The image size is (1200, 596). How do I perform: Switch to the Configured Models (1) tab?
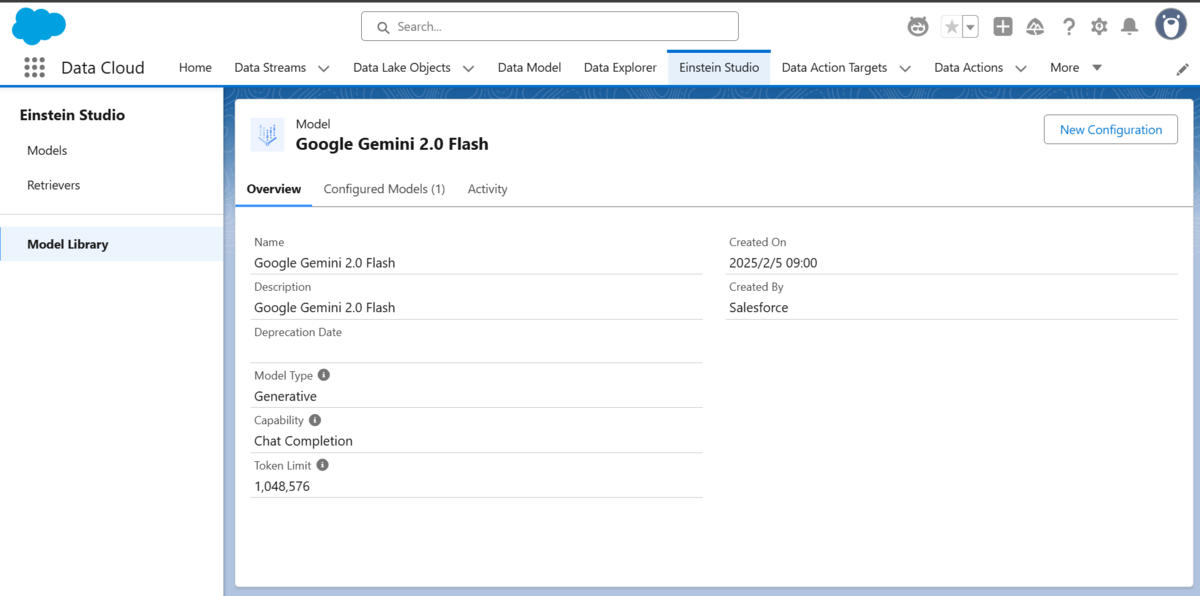click(384, 189)
